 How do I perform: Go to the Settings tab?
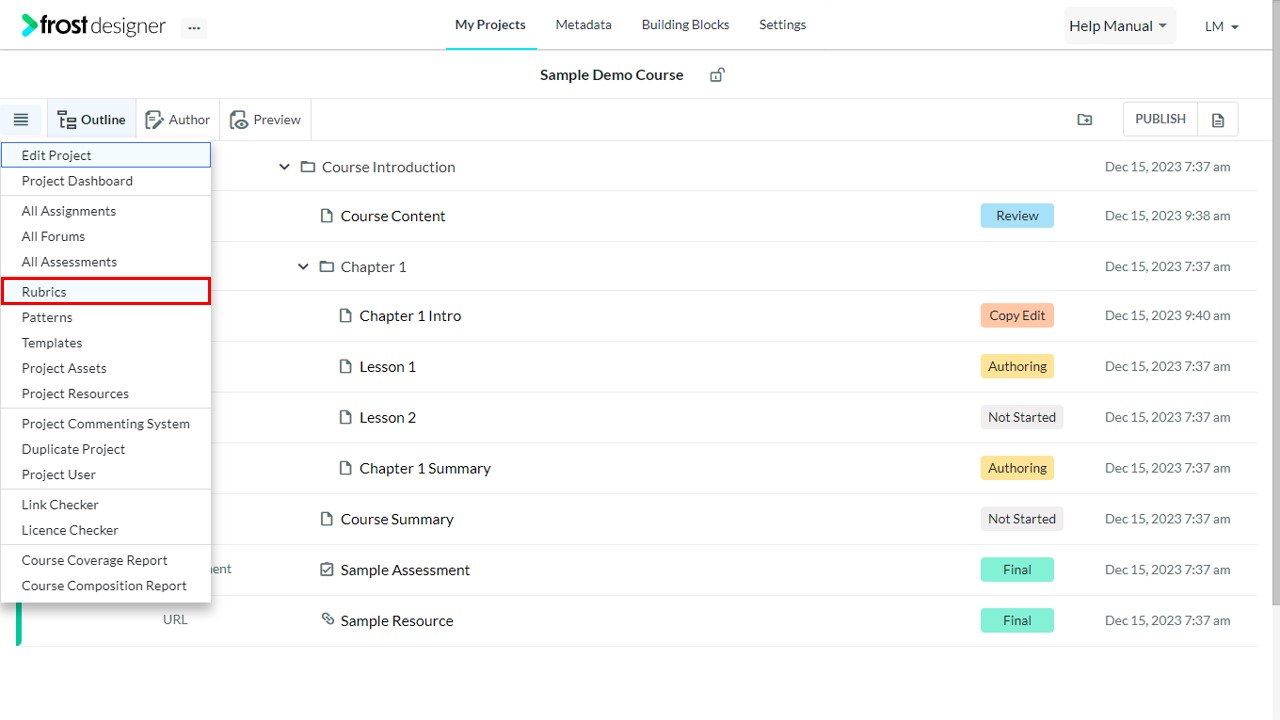tap(782, 25)
